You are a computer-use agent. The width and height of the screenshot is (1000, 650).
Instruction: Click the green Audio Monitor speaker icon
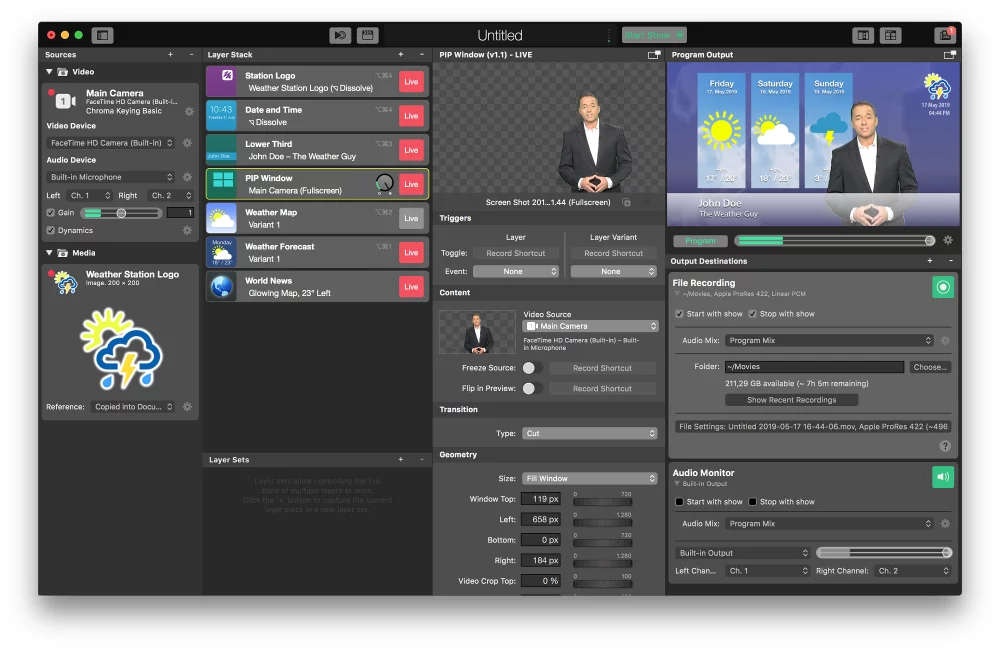coord(943,476)
